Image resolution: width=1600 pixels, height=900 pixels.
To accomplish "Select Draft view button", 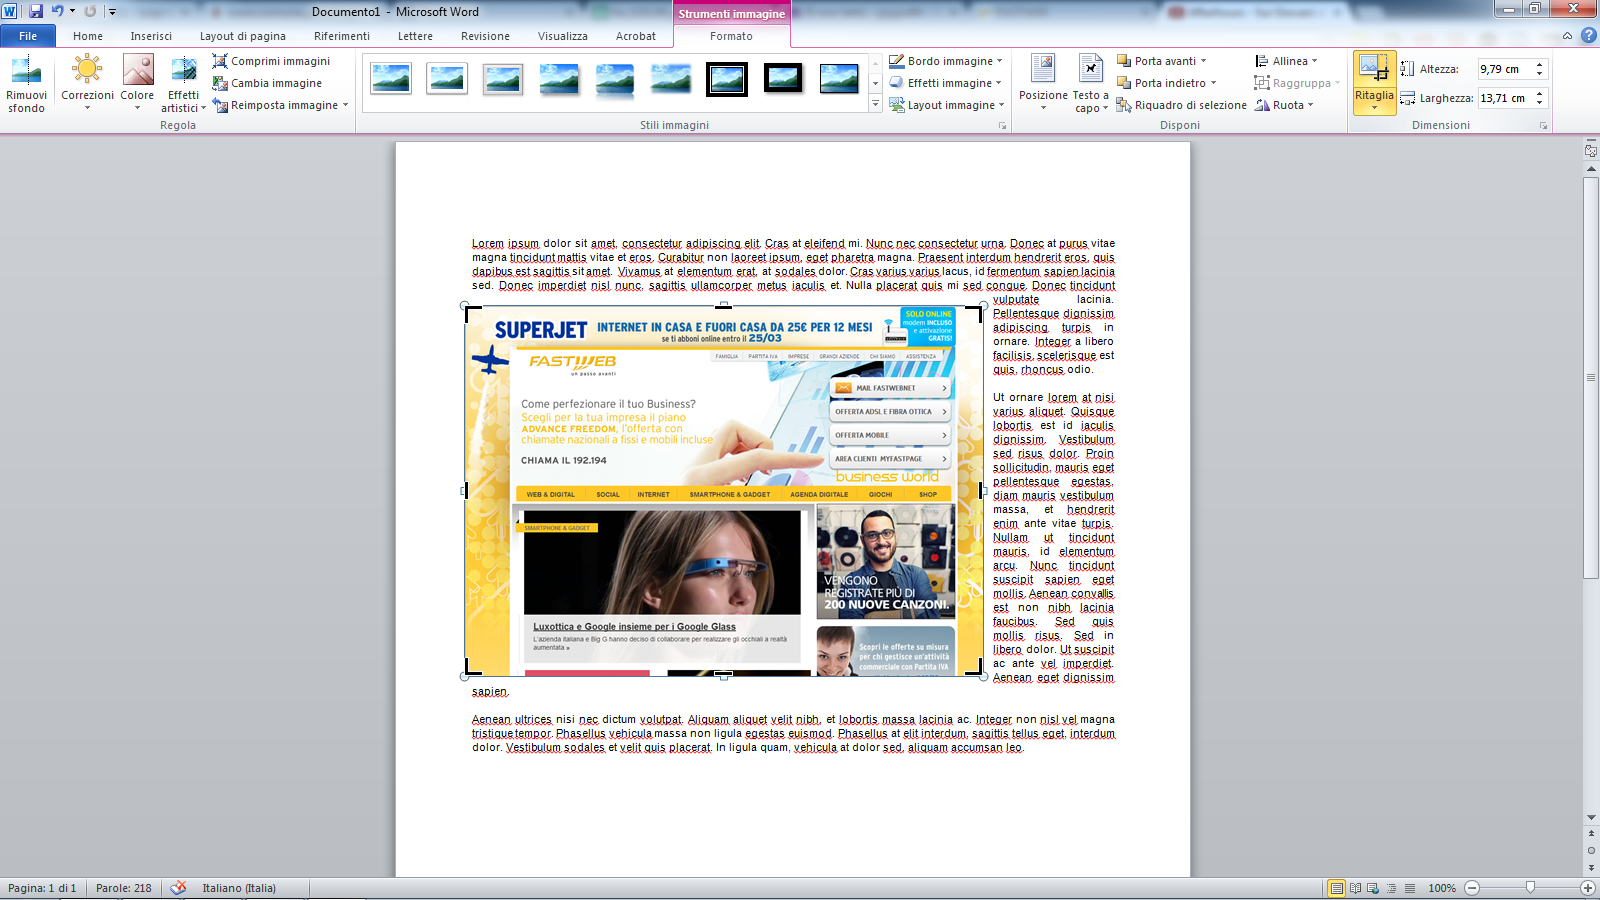I will pos(1410,888).
